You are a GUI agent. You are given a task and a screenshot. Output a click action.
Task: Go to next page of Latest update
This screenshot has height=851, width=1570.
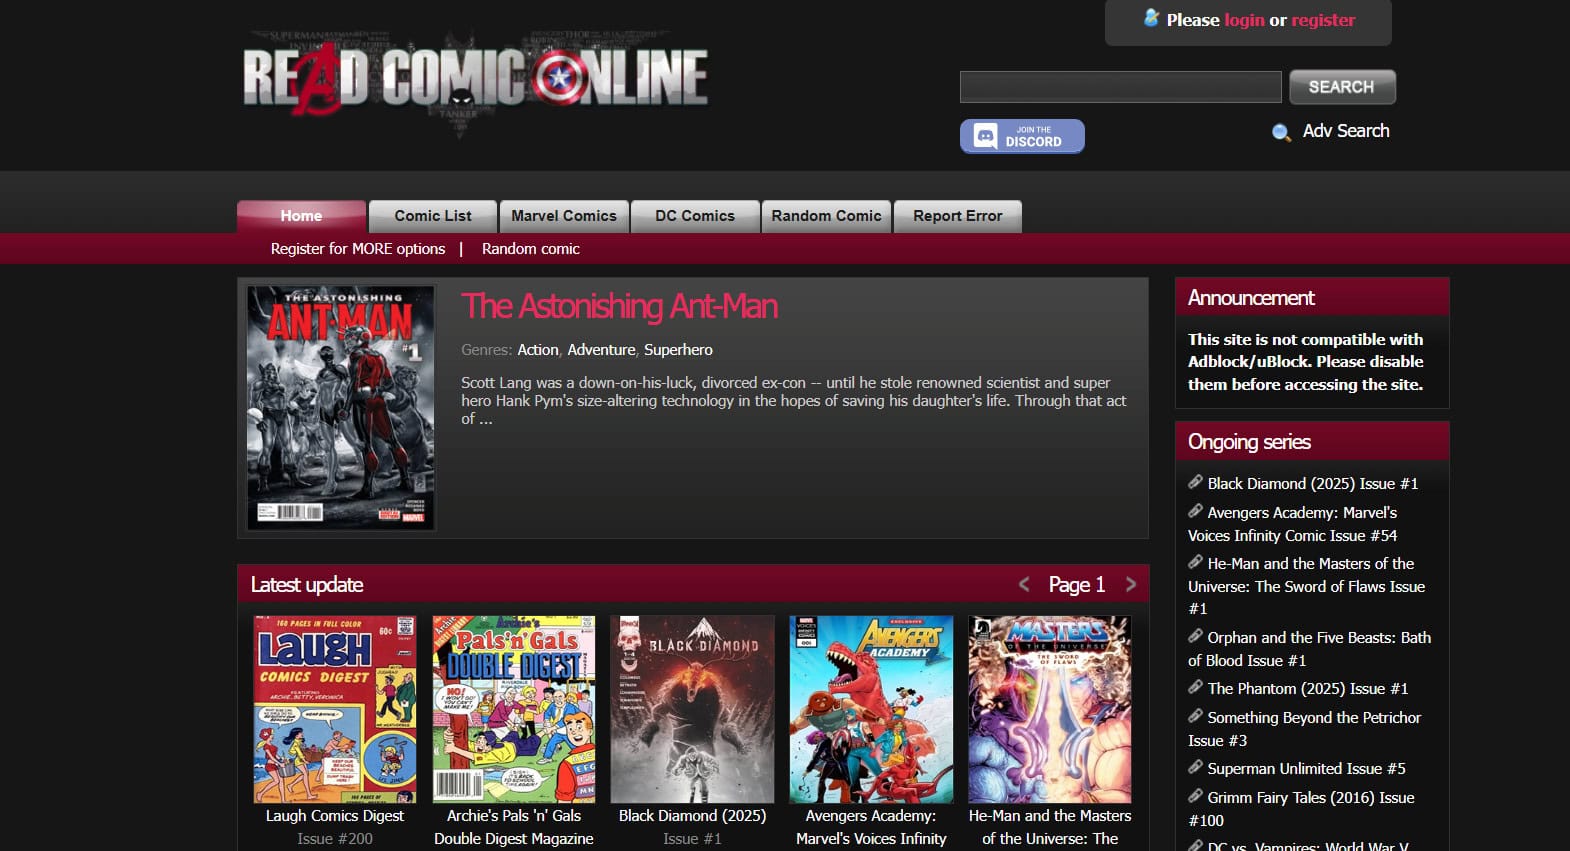(x=1131, y=585)
